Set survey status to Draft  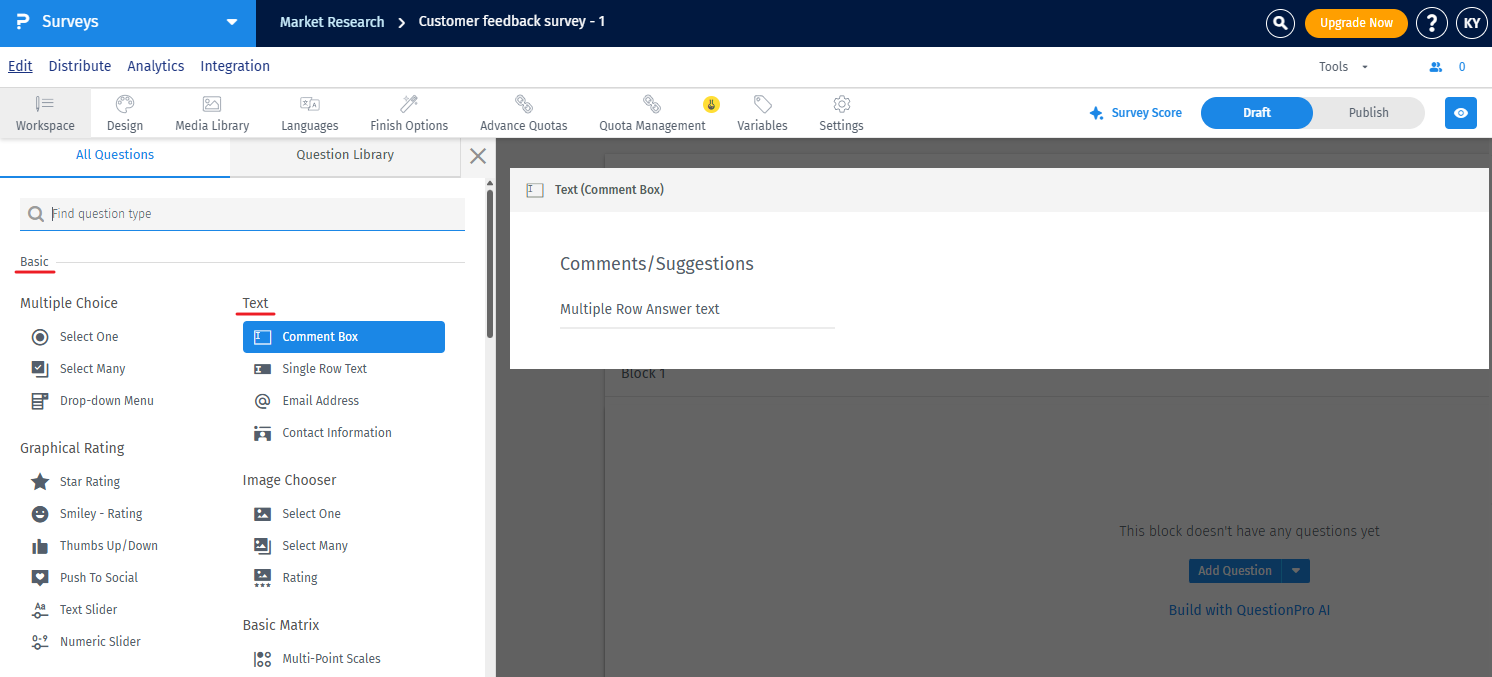(x=1257, y=113)
